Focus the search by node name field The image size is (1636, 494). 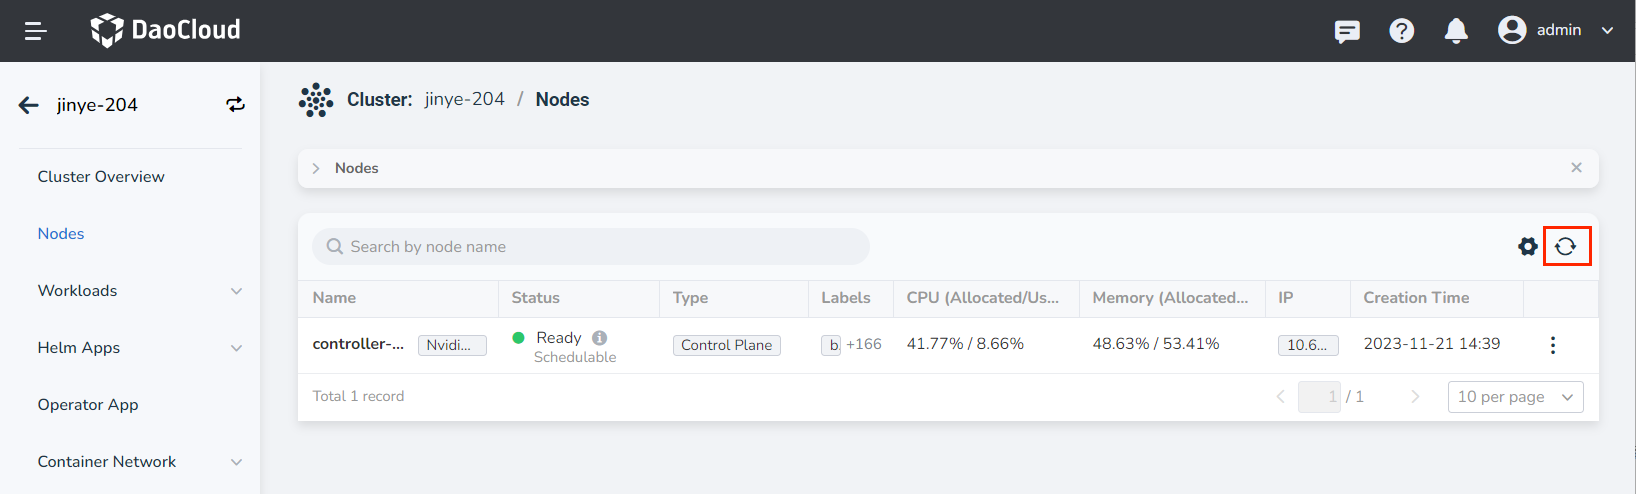tap(600, 247)
